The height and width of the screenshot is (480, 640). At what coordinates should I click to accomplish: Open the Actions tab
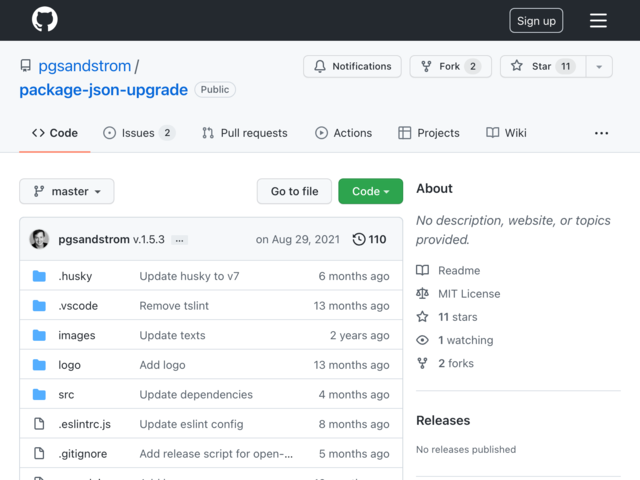tap(343, 133)
